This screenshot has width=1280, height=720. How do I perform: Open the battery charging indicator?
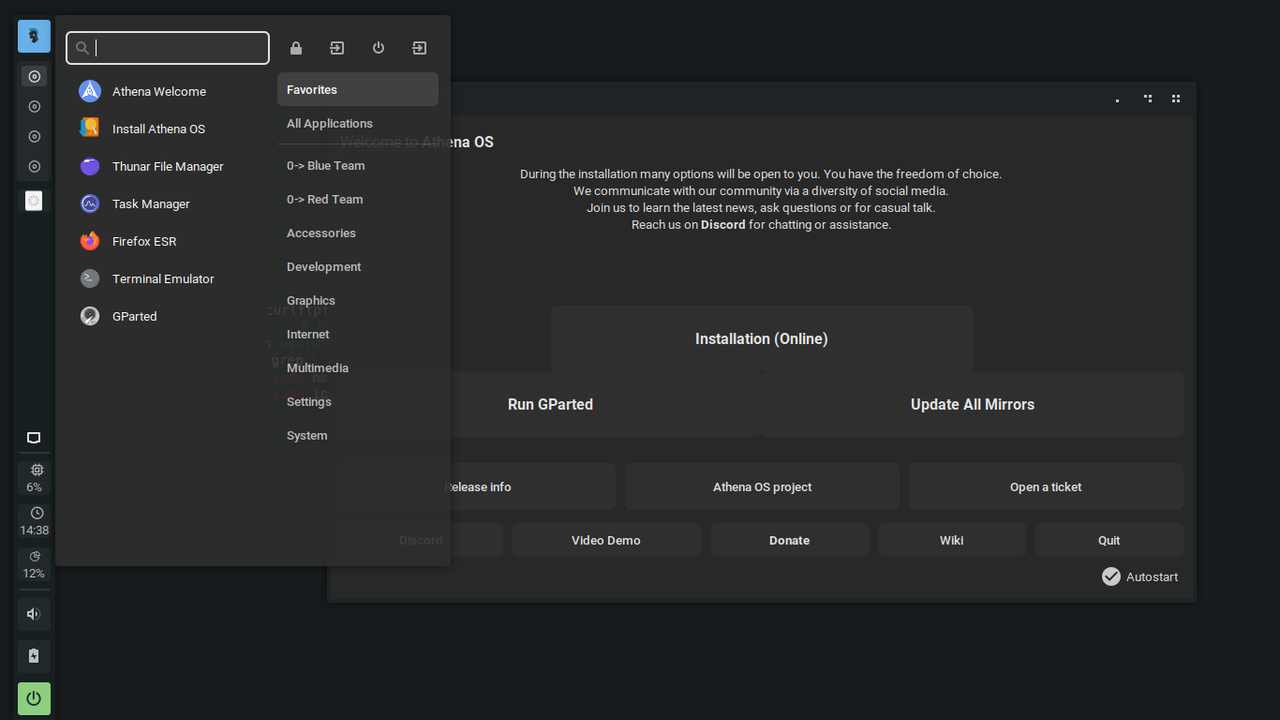point(34,656)
